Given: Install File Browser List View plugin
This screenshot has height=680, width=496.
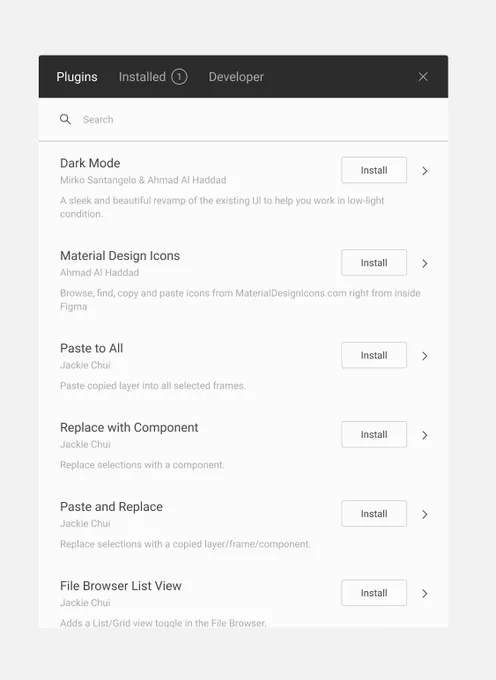Looking at the screenshot, I should pyautogui.click(x=374, y=593).
